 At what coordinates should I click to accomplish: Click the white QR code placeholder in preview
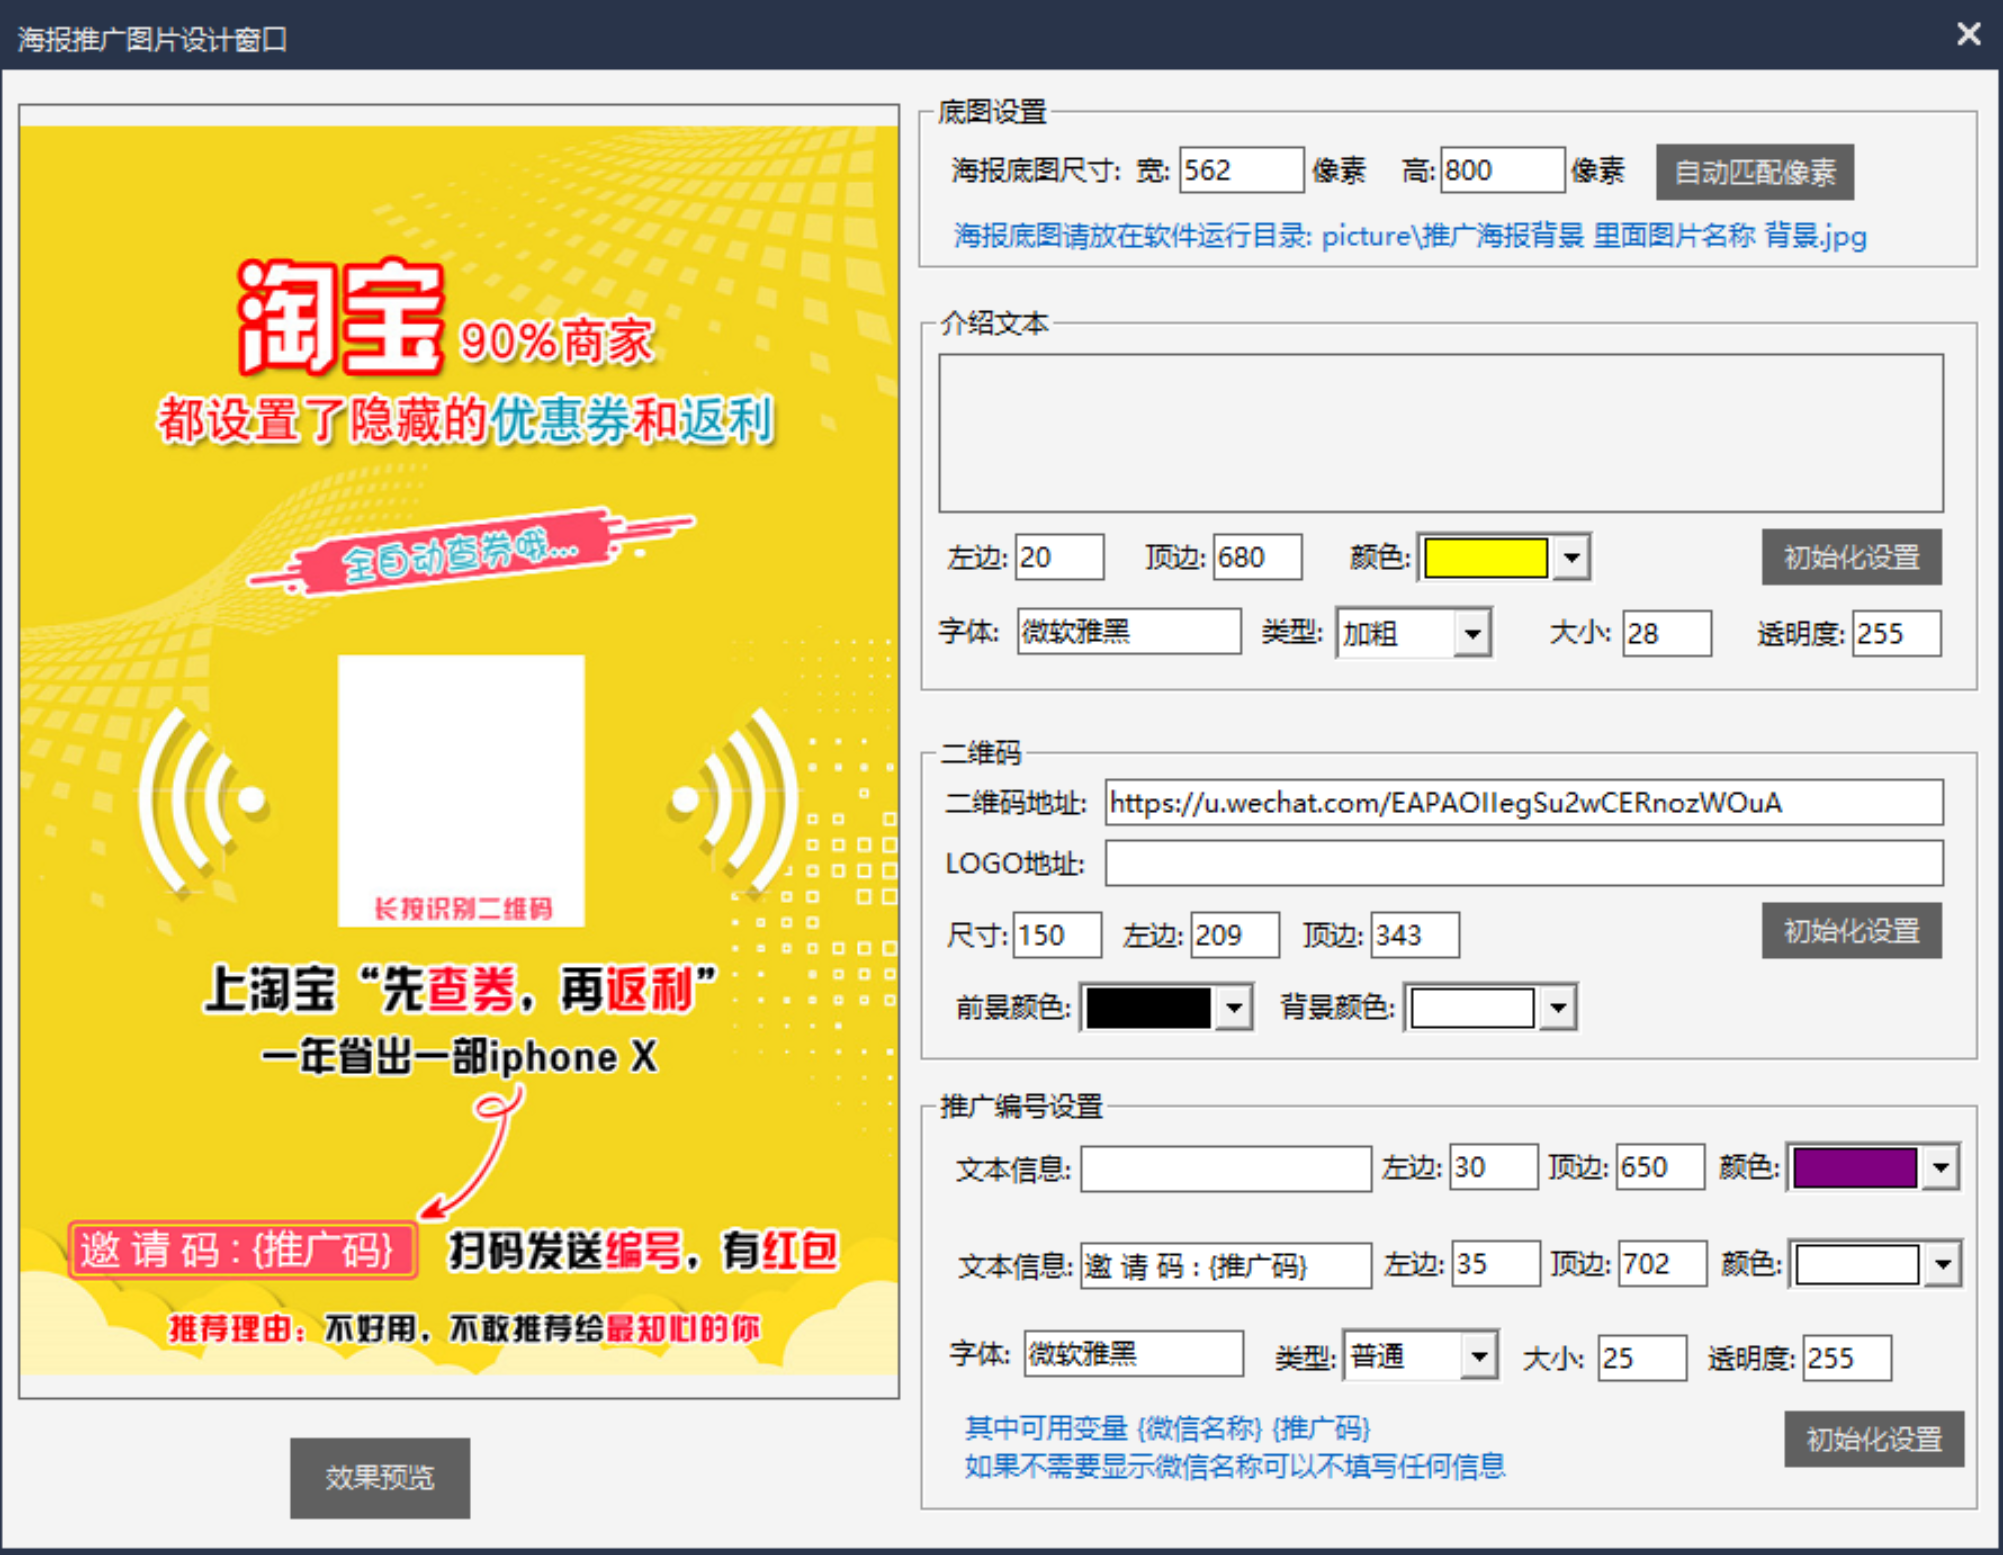tap(461, 791)
